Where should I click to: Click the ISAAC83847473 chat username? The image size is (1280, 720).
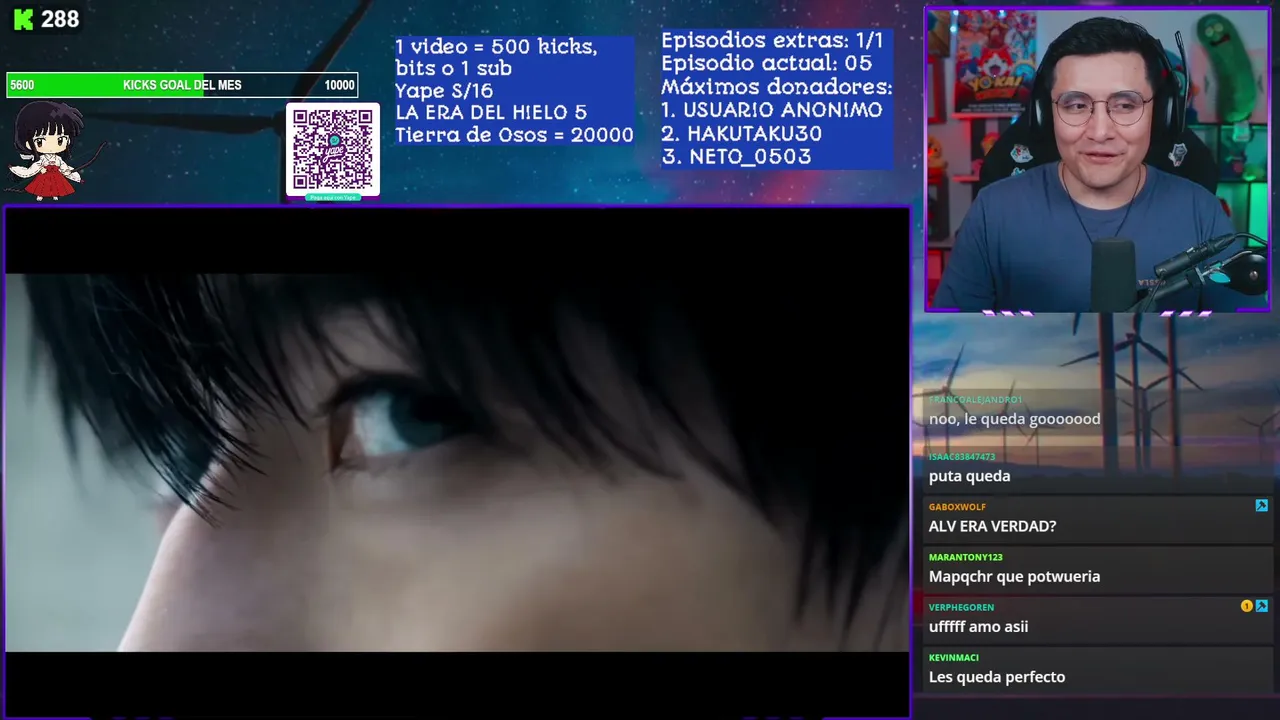[962, 457]
